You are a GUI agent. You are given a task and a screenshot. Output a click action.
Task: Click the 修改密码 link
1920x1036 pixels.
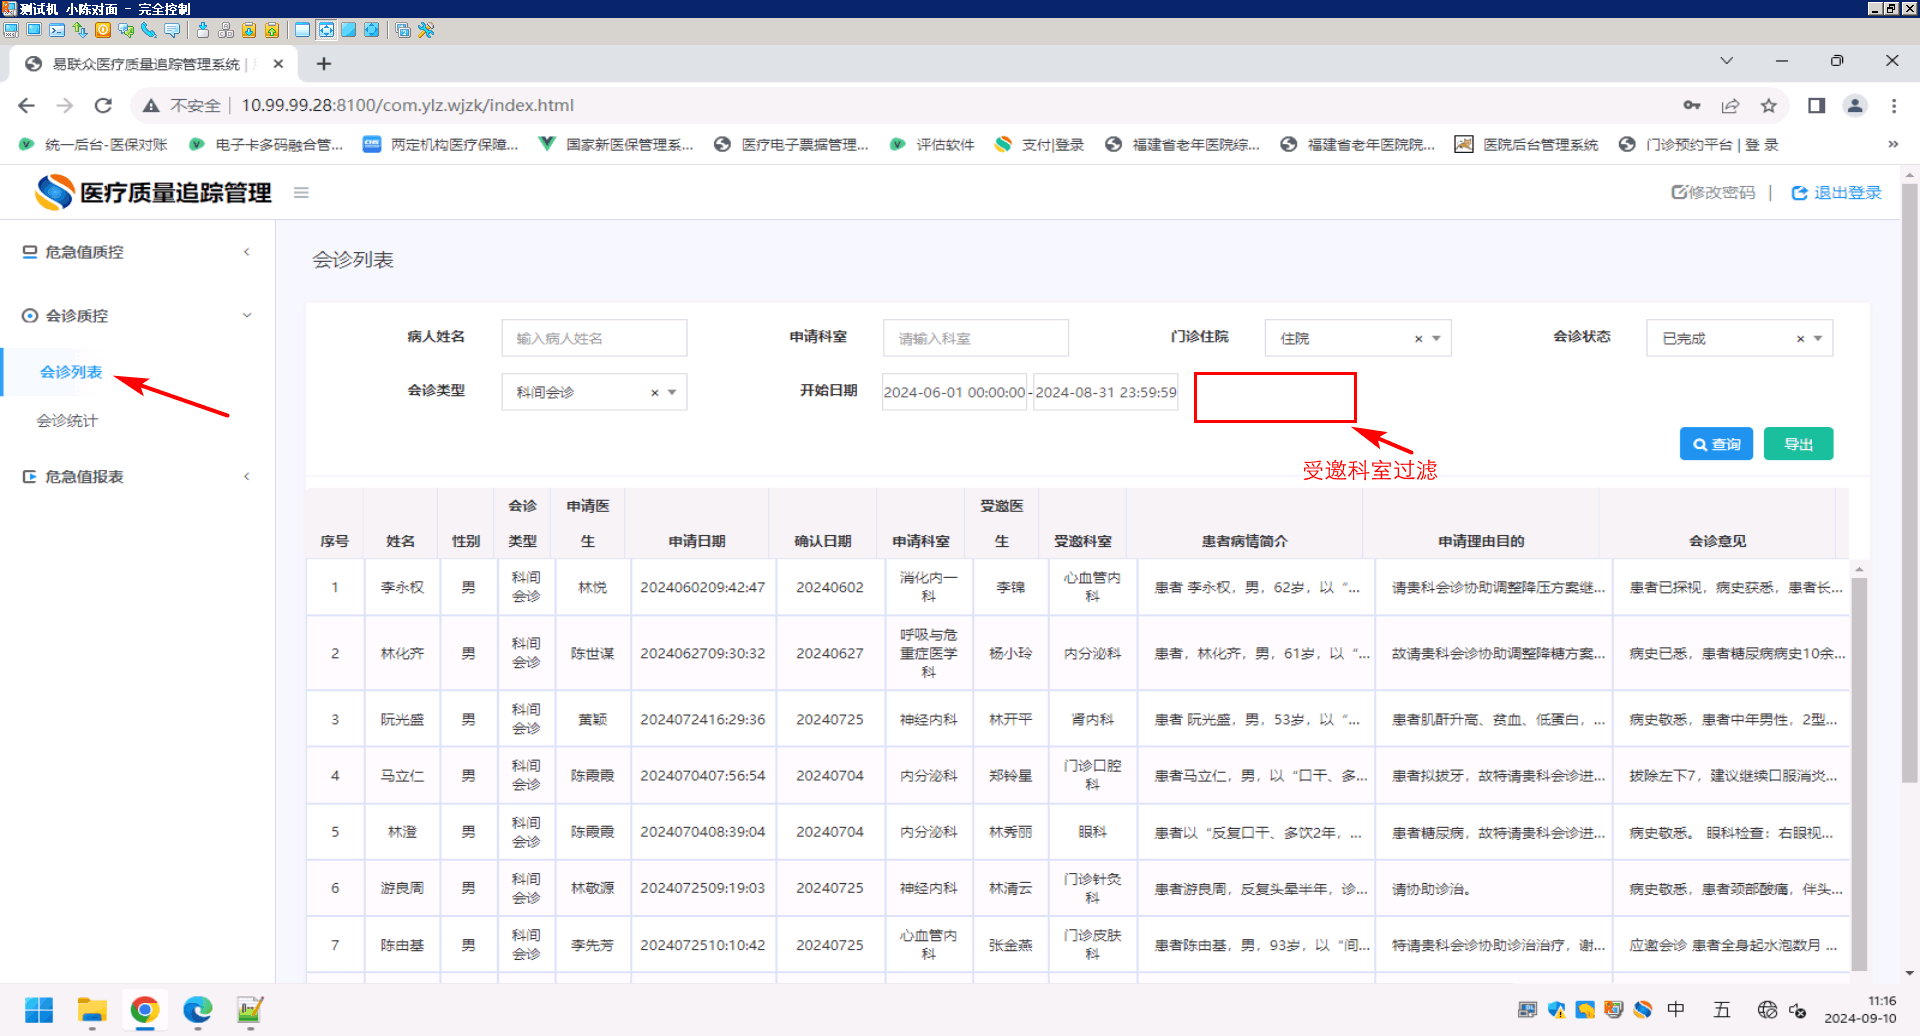[1713, 192]
